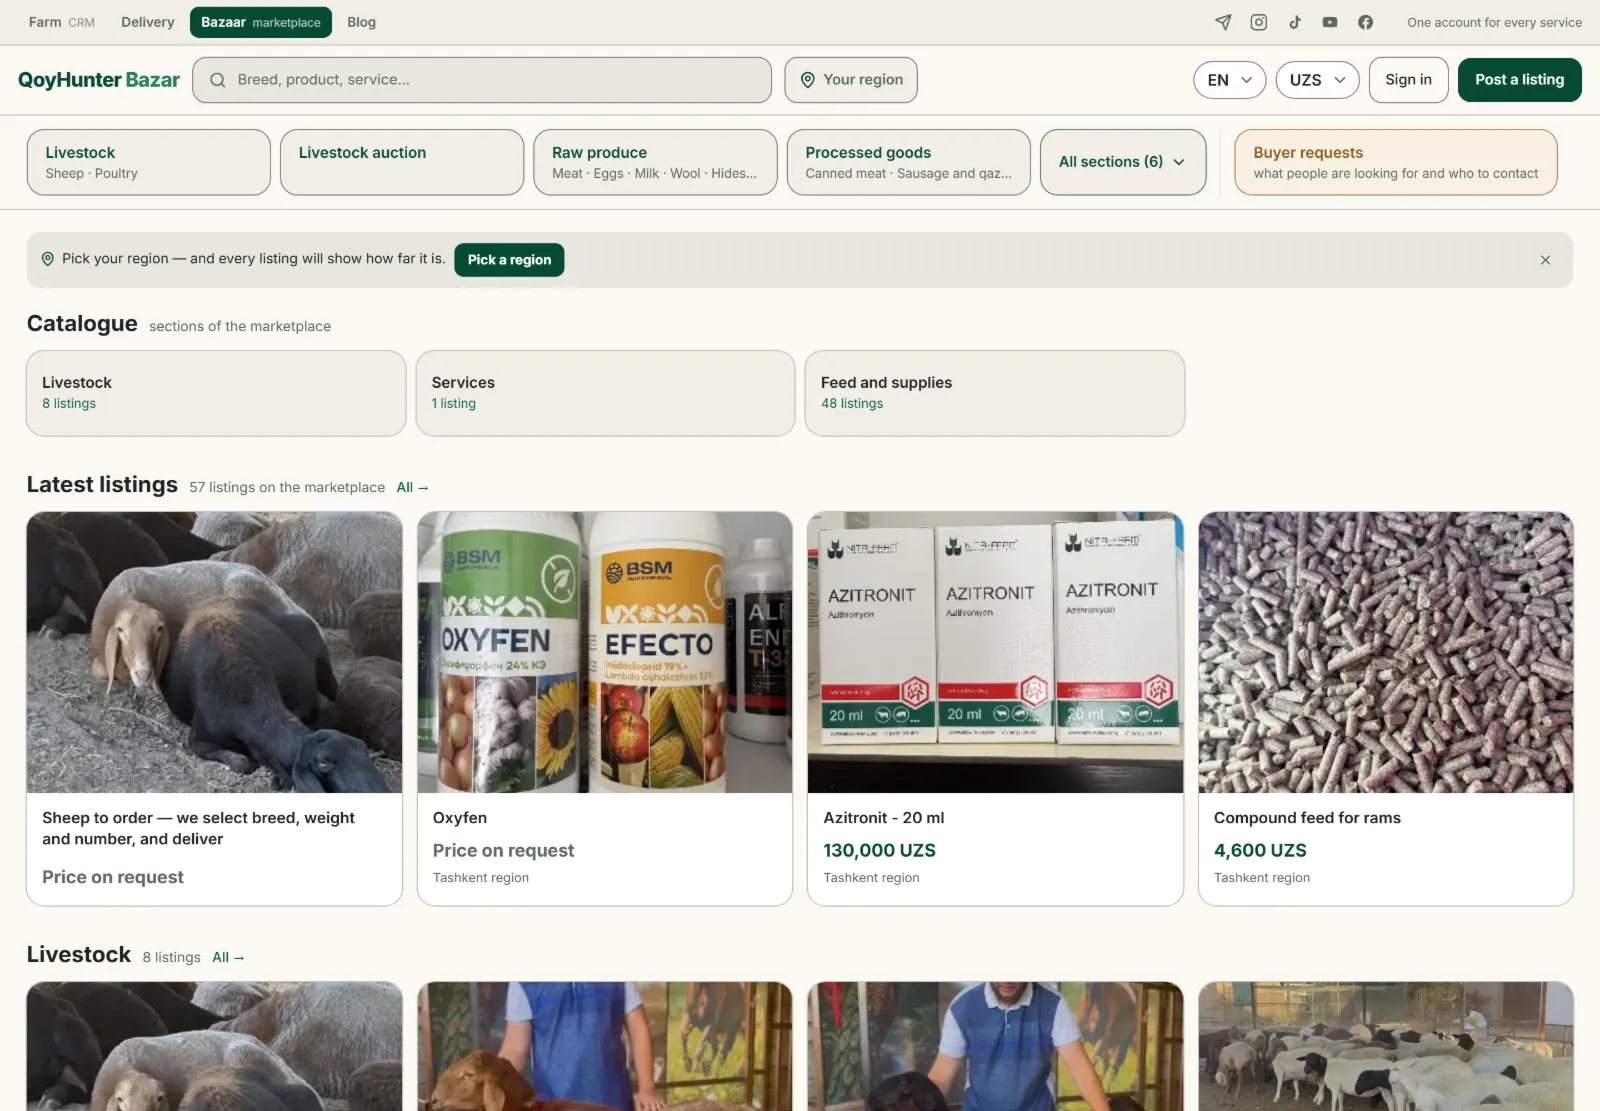Go to the Farm CRM tab

61,22
